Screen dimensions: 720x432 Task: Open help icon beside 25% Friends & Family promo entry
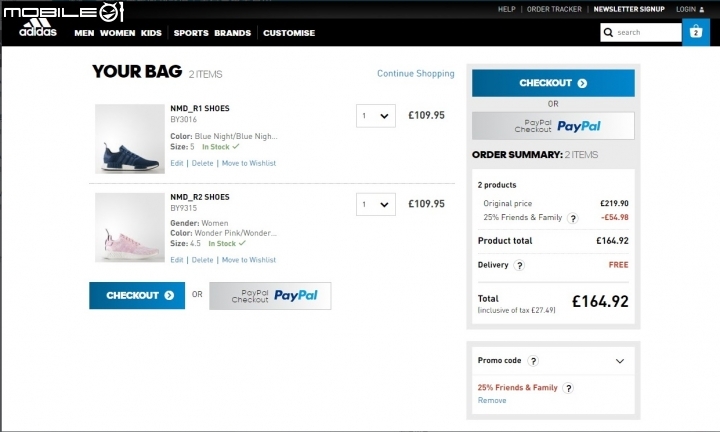click(x=568, y=388)
